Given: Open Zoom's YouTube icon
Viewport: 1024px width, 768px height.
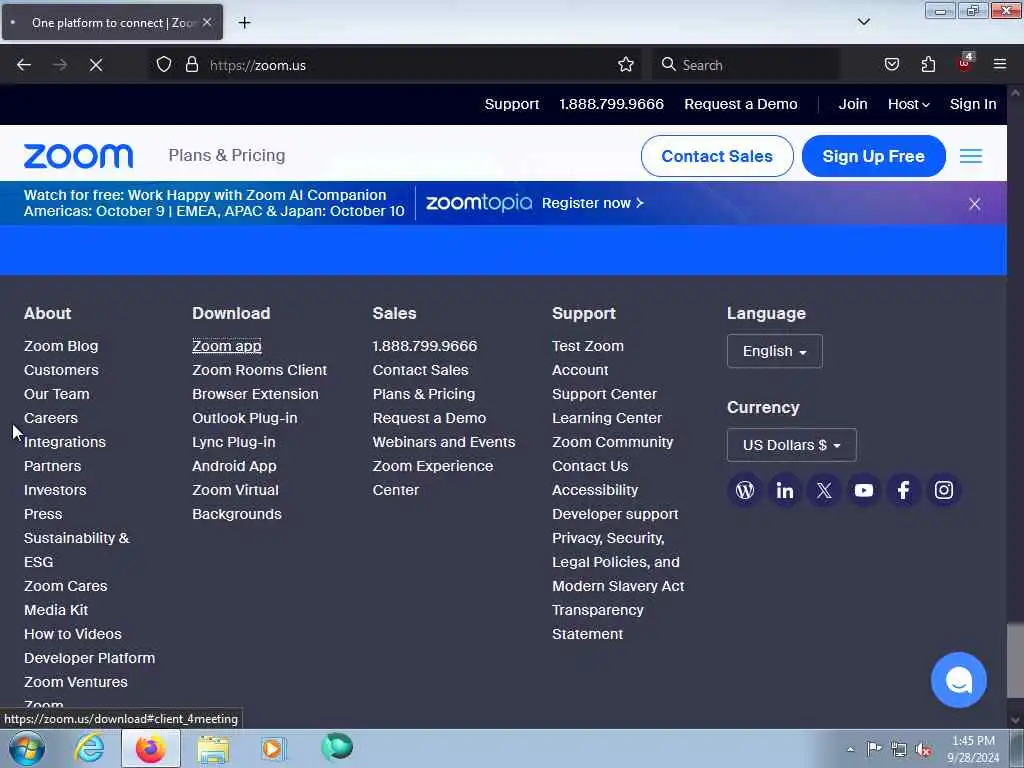Looking at the screenshot, I should (x=864, y=490).
